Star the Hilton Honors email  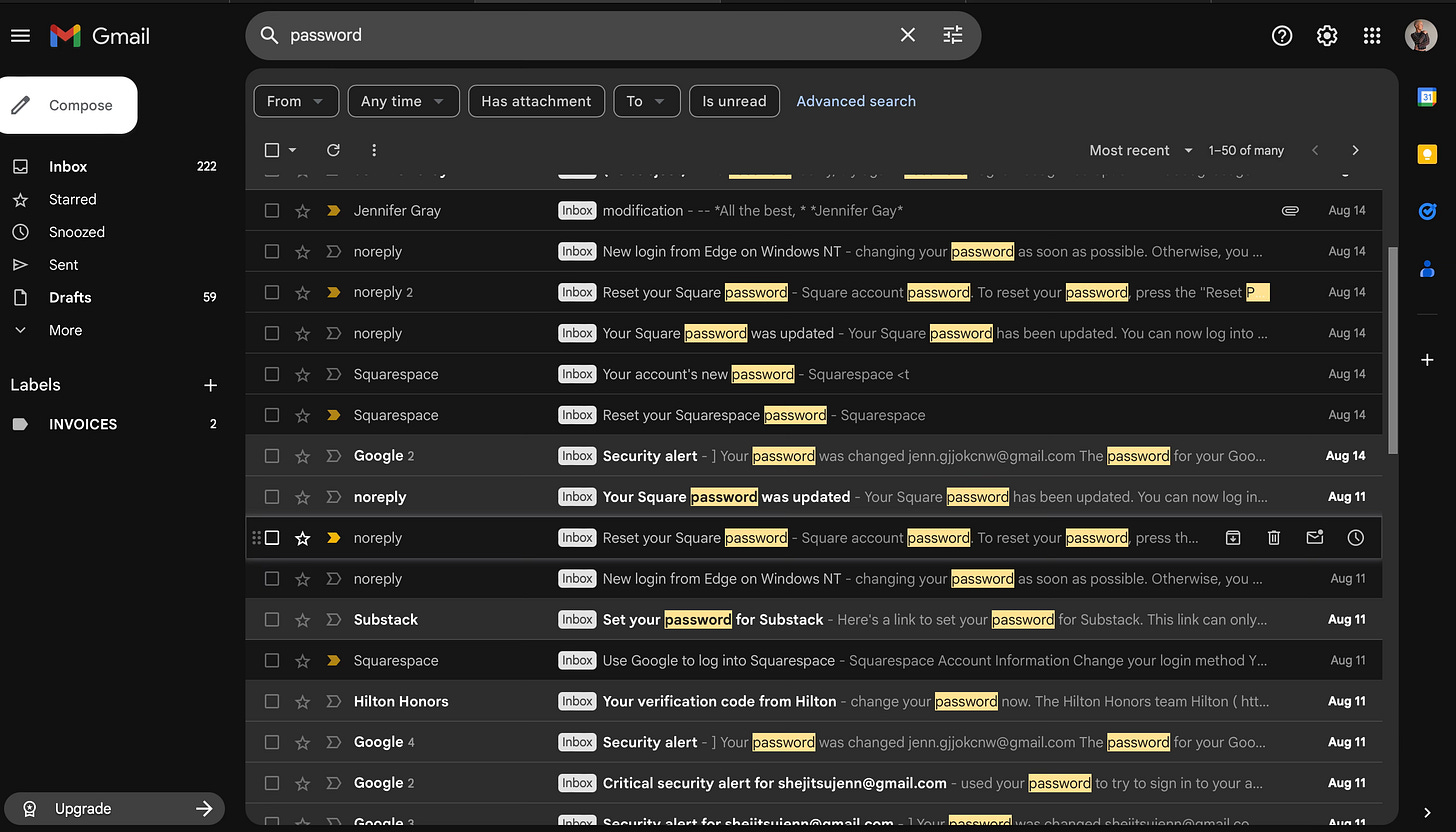pos(303,702)
